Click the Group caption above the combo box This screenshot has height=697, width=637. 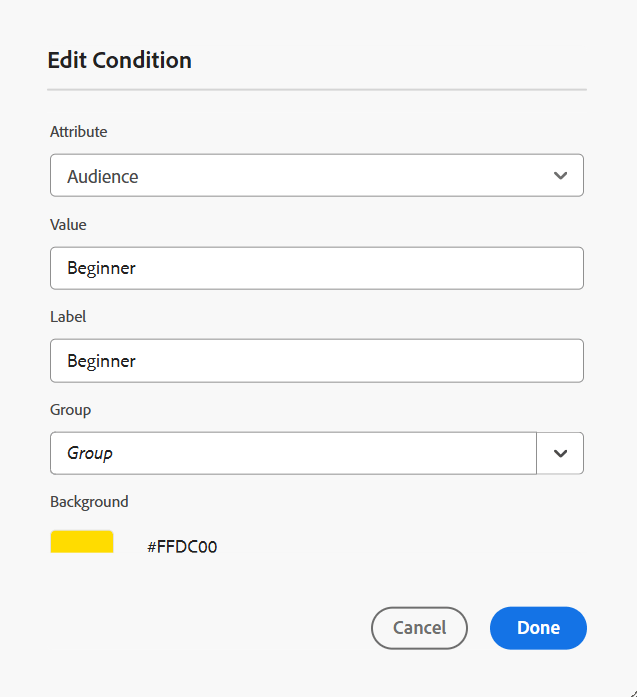point(70,409)
